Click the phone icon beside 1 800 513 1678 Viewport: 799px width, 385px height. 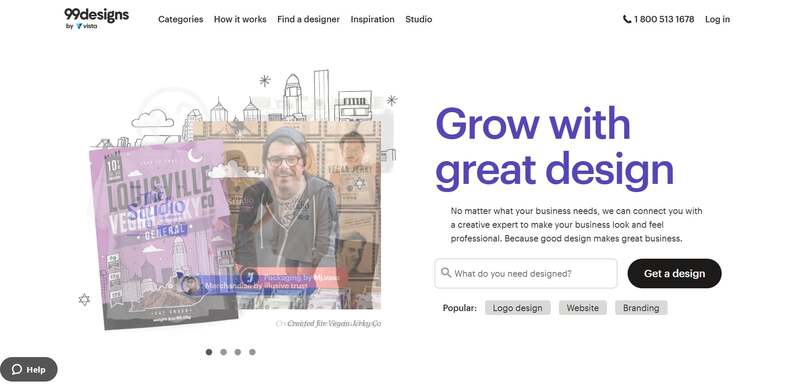[x=627, y=19]
